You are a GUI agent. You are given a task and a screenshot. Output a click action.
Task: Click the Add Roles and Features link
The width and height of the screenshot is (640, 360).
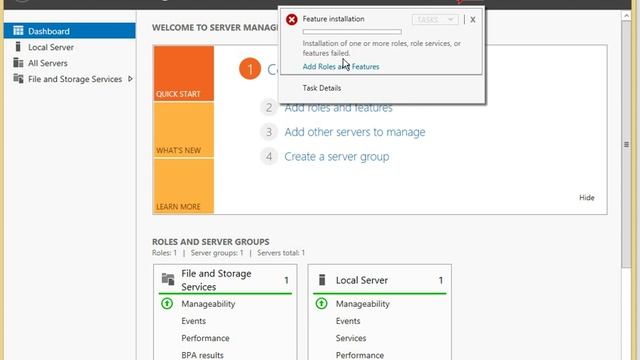click(x=341, y=67)
